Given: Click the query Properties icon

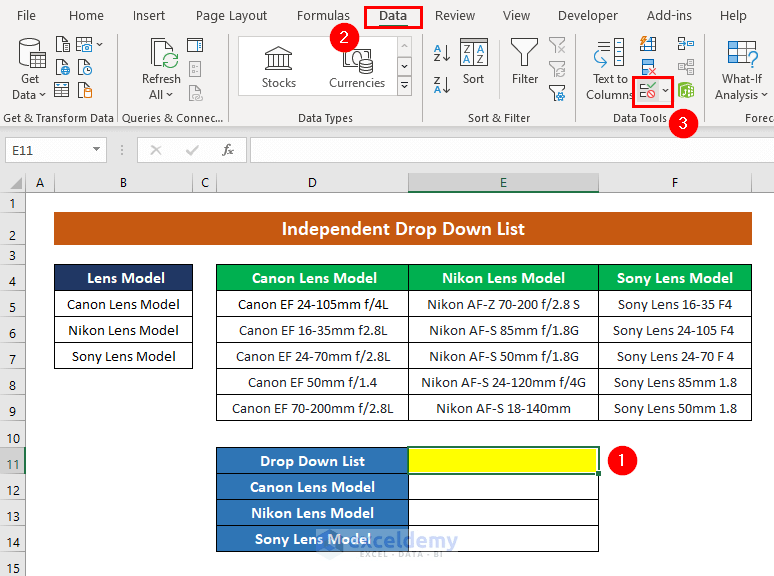Looking at the screenshot, I should 195,69.
